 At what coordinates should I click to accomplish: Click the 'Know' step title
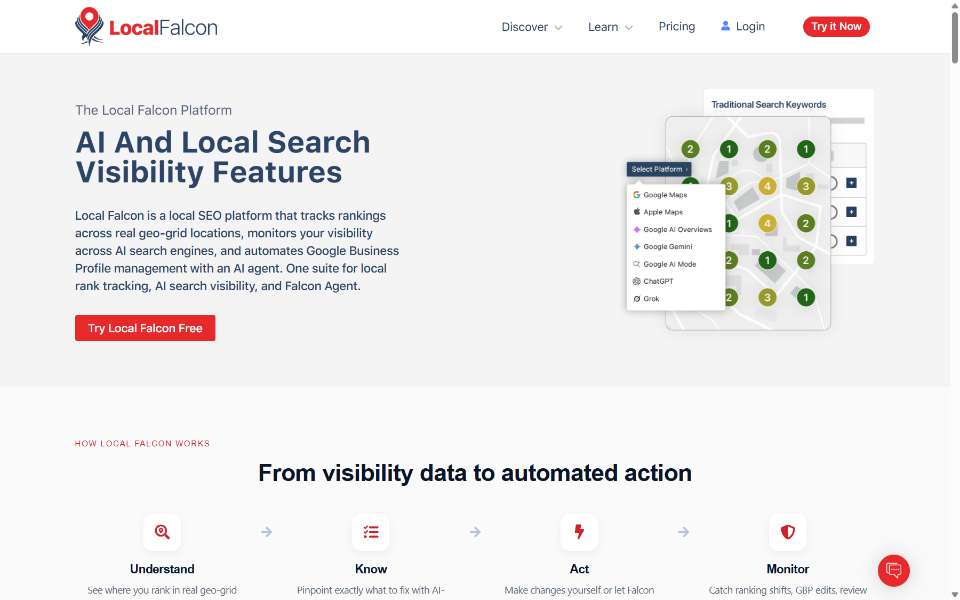pyautogui.click(x=371, y=569)
